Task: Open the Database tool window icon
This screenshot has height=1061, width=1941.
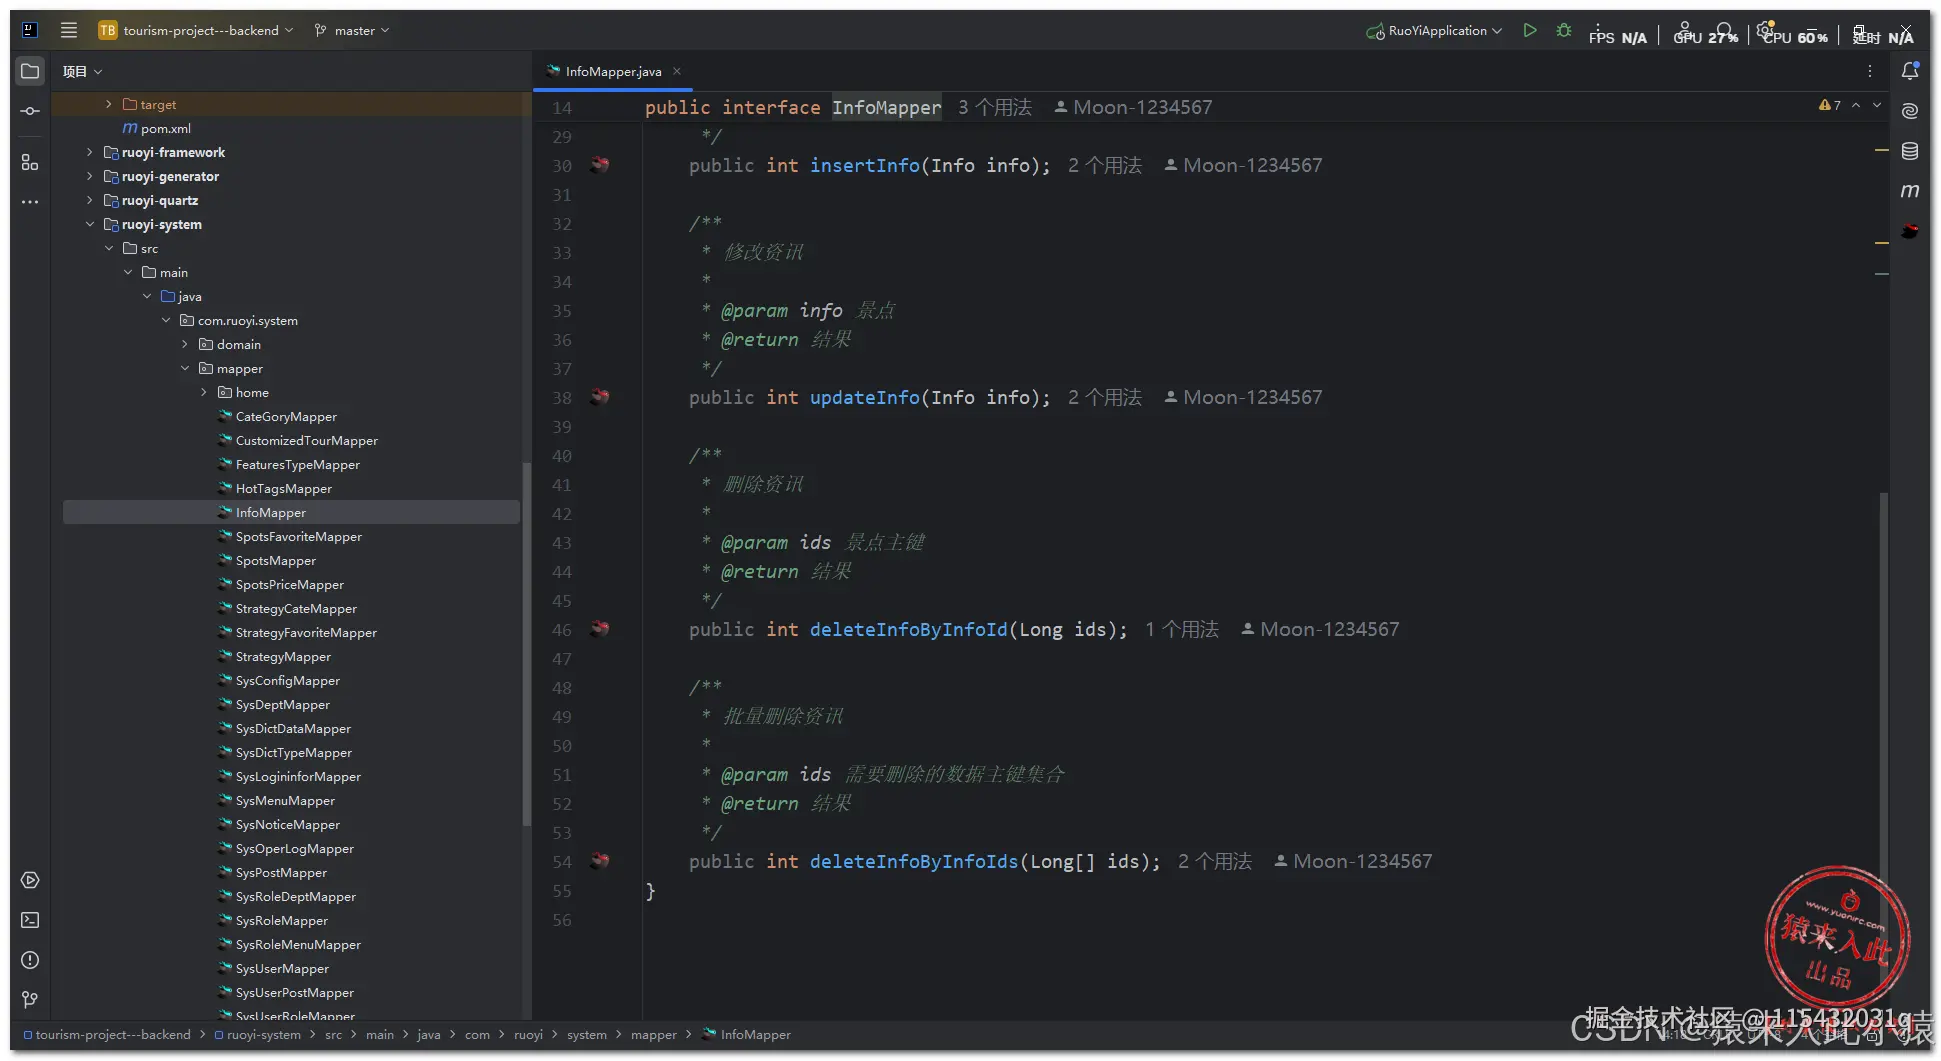Action: [1910, 151]
